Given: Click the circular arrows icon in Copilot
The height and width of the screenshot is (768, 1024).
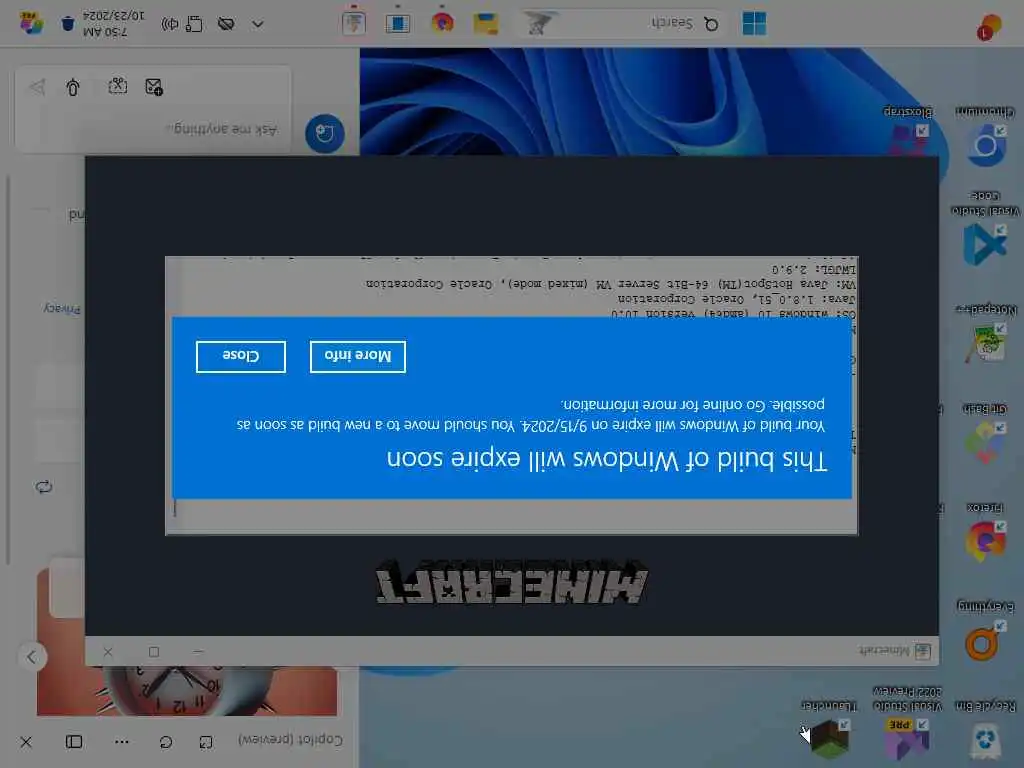Looking at the screenshot, I should [x=44, y=487].
